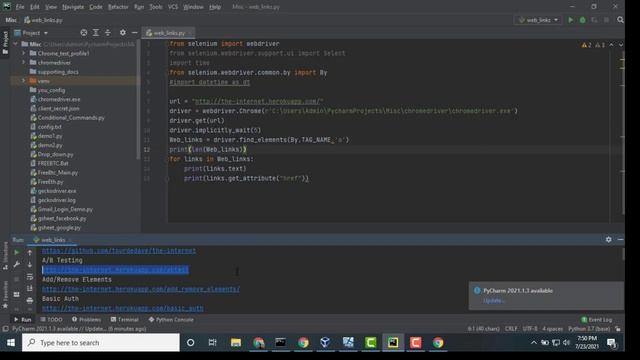This screenshot has height=360, width=640.
Task: Hide the Run tool window
Action: point(620,240)
